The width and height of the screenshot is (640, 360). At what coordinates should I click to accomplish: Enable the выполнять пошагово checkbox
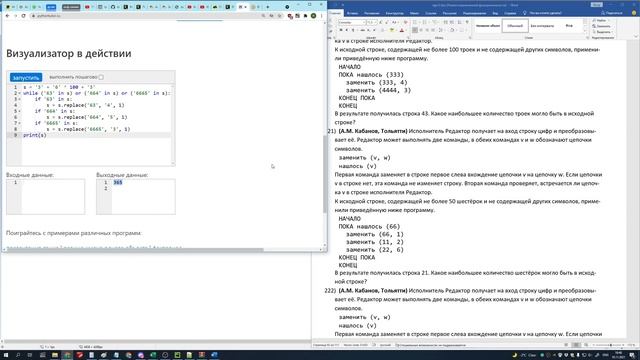click(x=101, y=77)
